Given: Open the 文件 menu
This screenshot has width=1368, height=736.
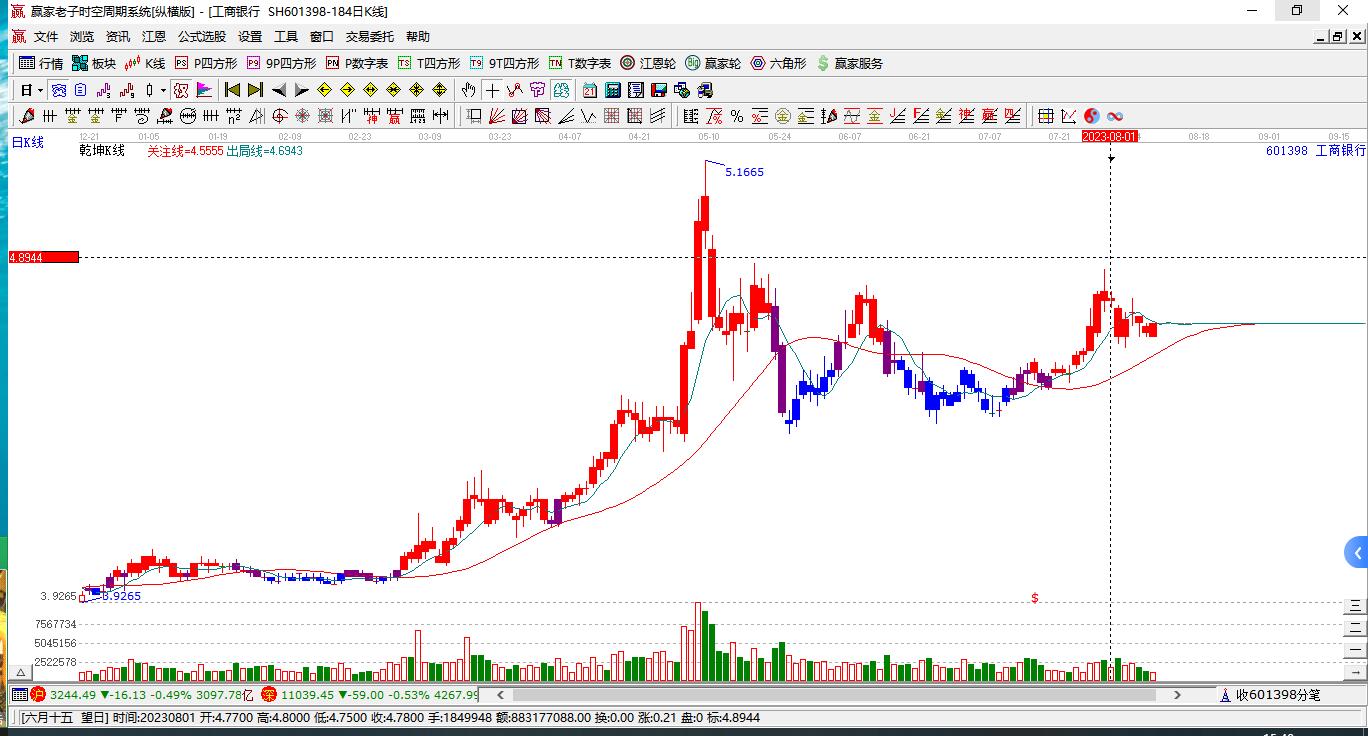Looking at the screenshot, I should (46, 37).
